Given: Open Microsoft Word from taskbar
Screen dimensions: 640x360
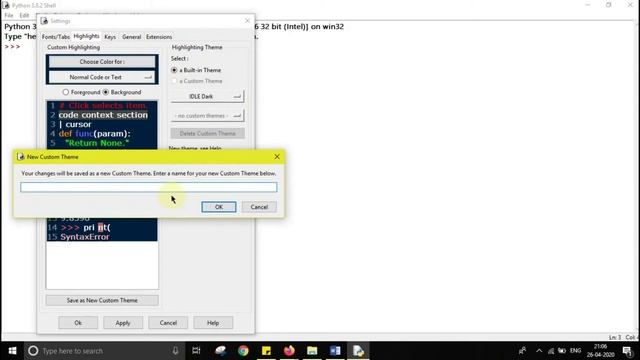Looking at the screenshot, I should [335, 351].
